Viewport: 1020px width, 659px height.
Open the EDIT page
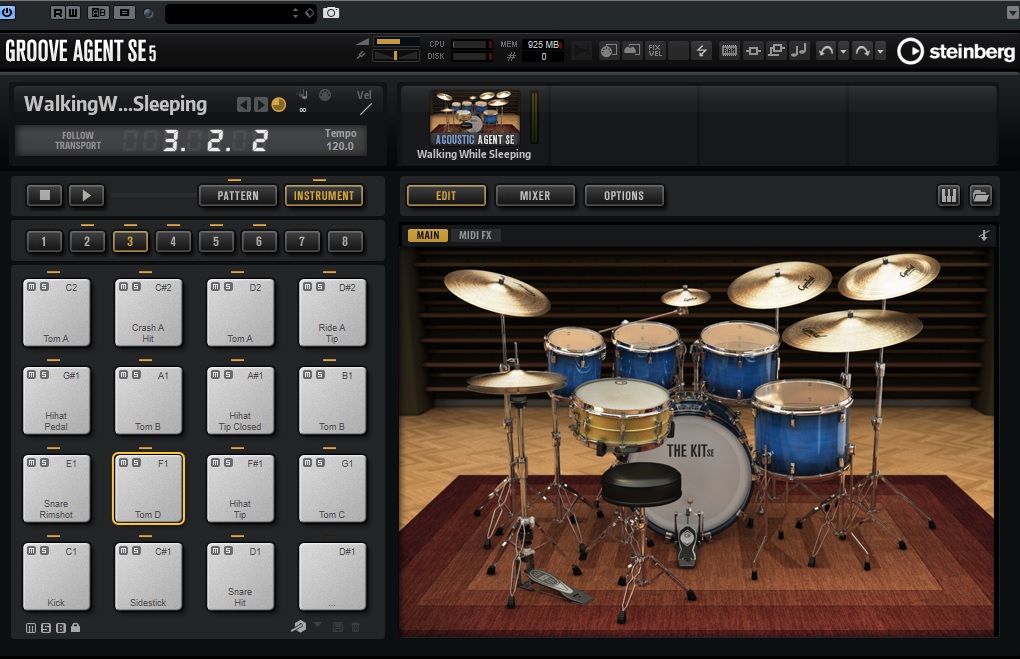click(446, 196)
